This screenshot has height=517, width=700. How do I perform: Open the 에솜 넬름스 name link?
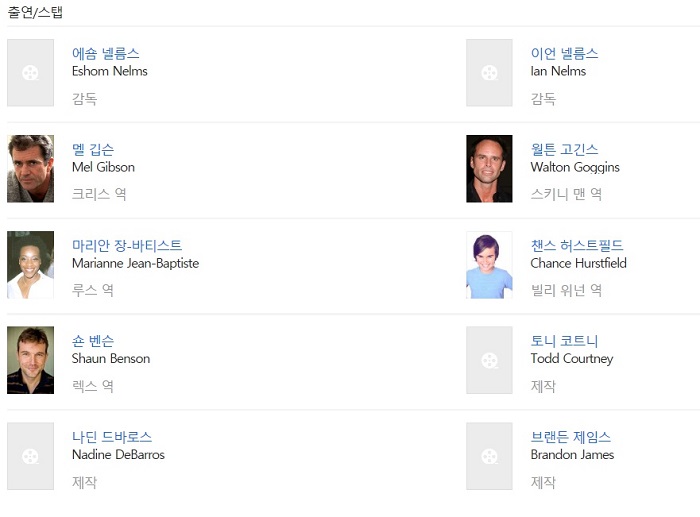click(x=105, y=54)
